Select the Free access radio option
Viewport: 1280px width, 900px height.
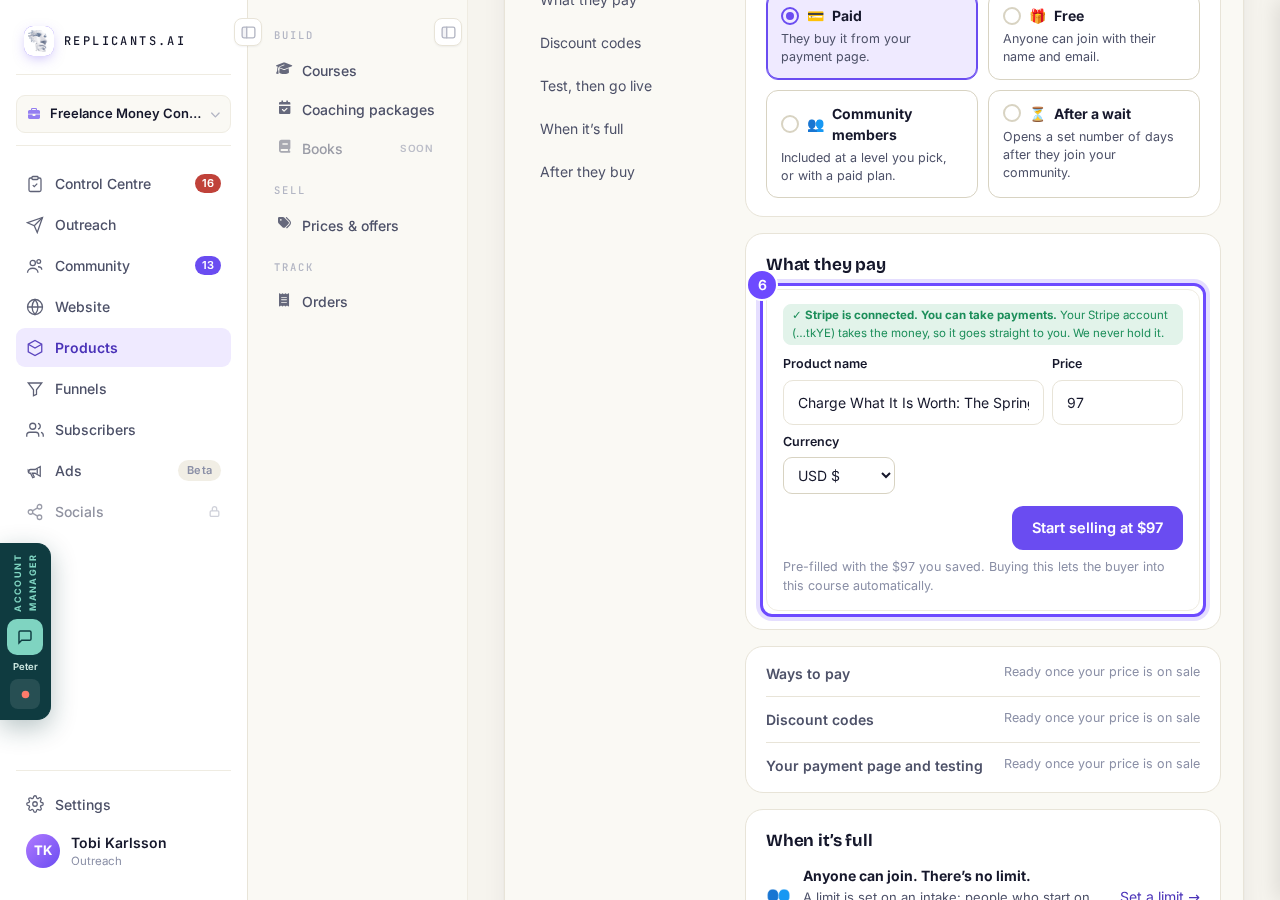(1012, 16)
